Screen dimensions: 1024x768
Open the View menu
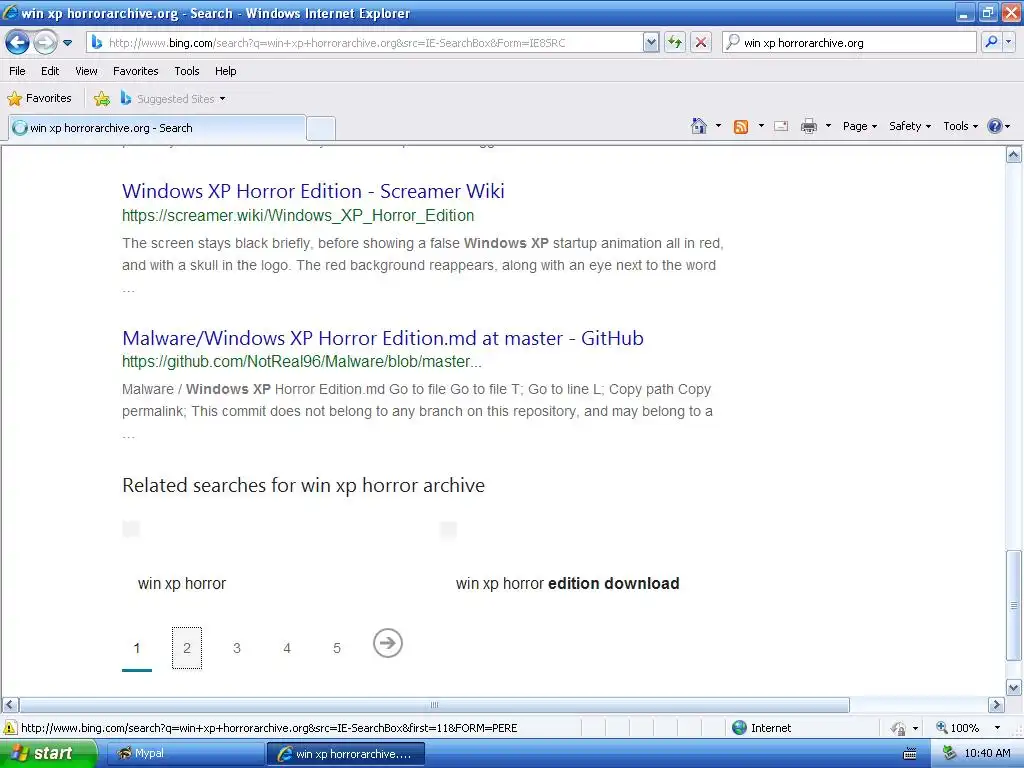point(86,71)
